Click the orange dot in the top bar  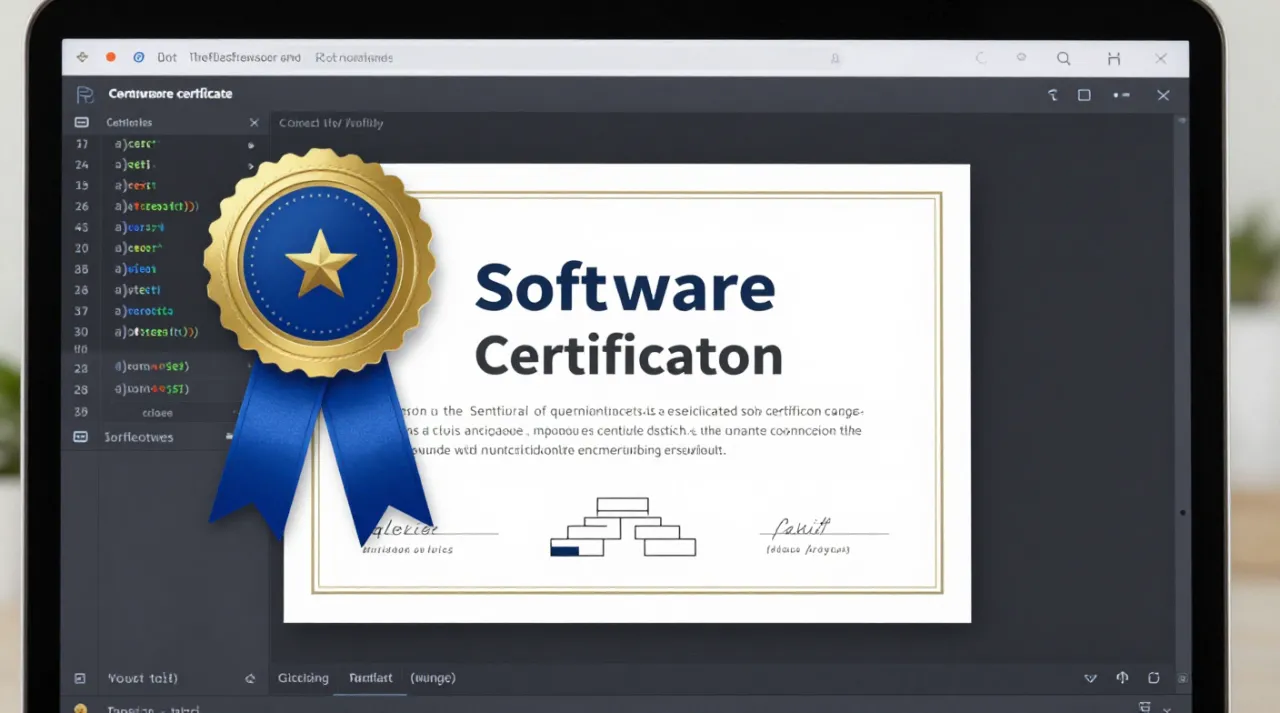(111, 57)
